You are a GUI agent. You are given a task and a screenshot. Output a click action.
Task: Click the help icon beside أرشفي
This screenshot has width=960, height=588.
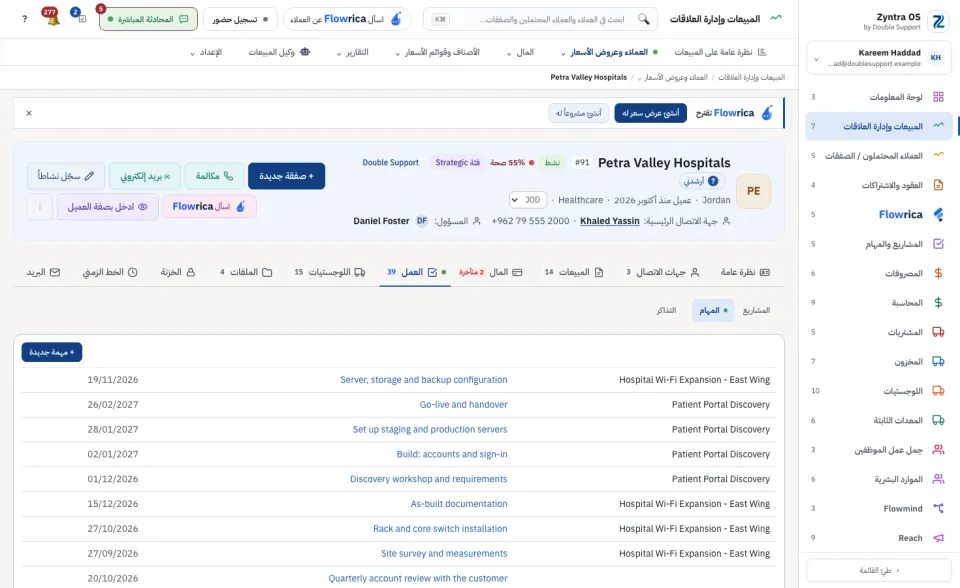click(x=713, y=181)
